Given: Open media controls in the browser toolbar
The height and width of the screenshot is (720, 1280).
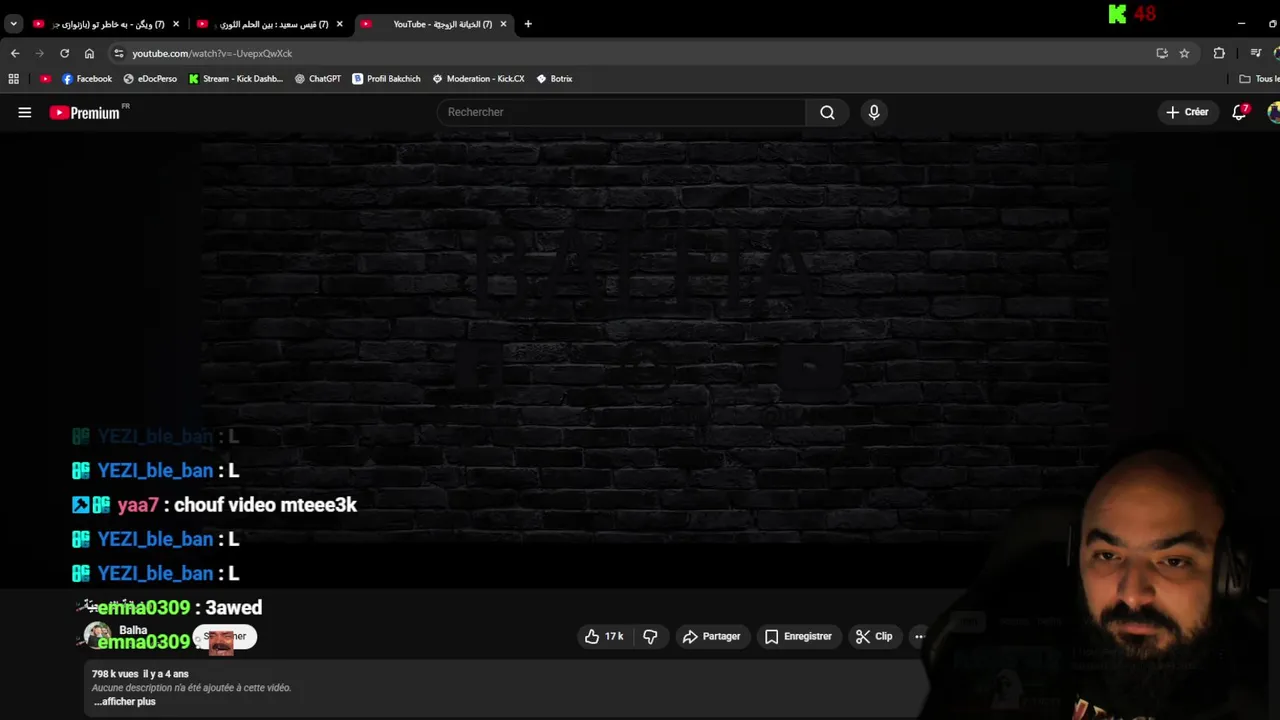Looking at the screenshot, I should (1256, 53).
